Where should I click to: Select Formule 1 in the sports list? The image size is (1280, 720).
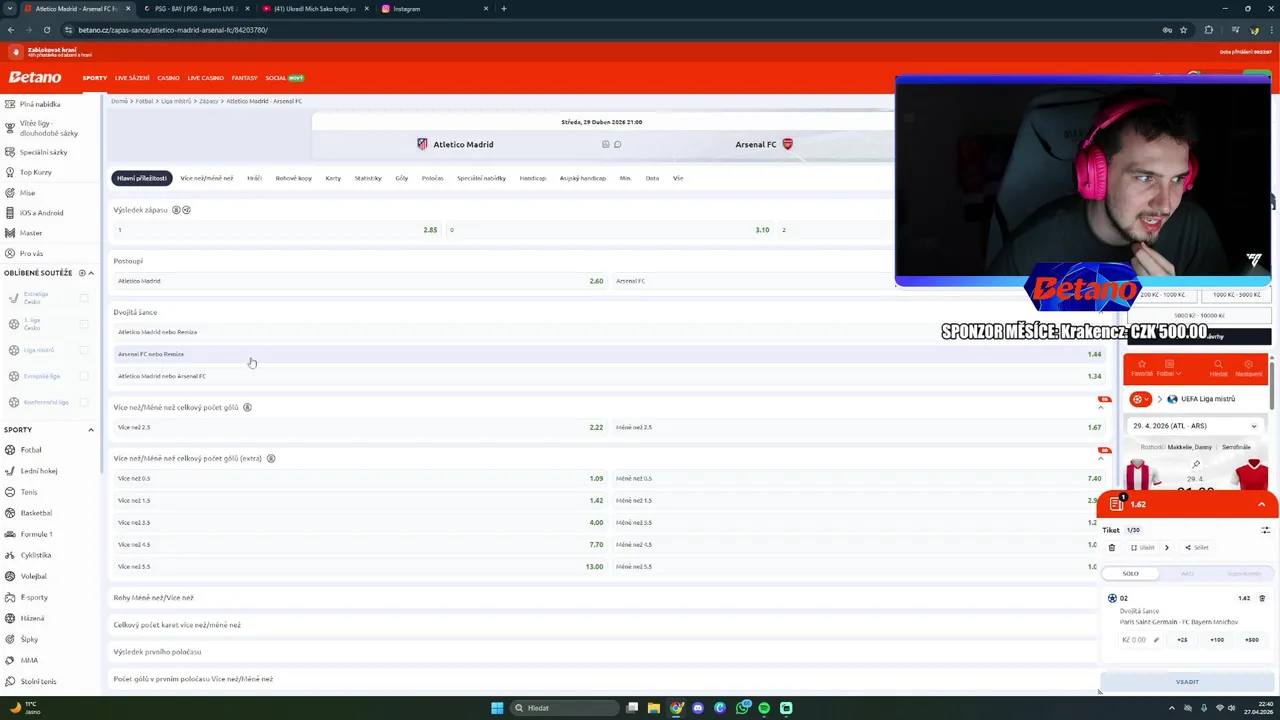[x=36, y=534]
